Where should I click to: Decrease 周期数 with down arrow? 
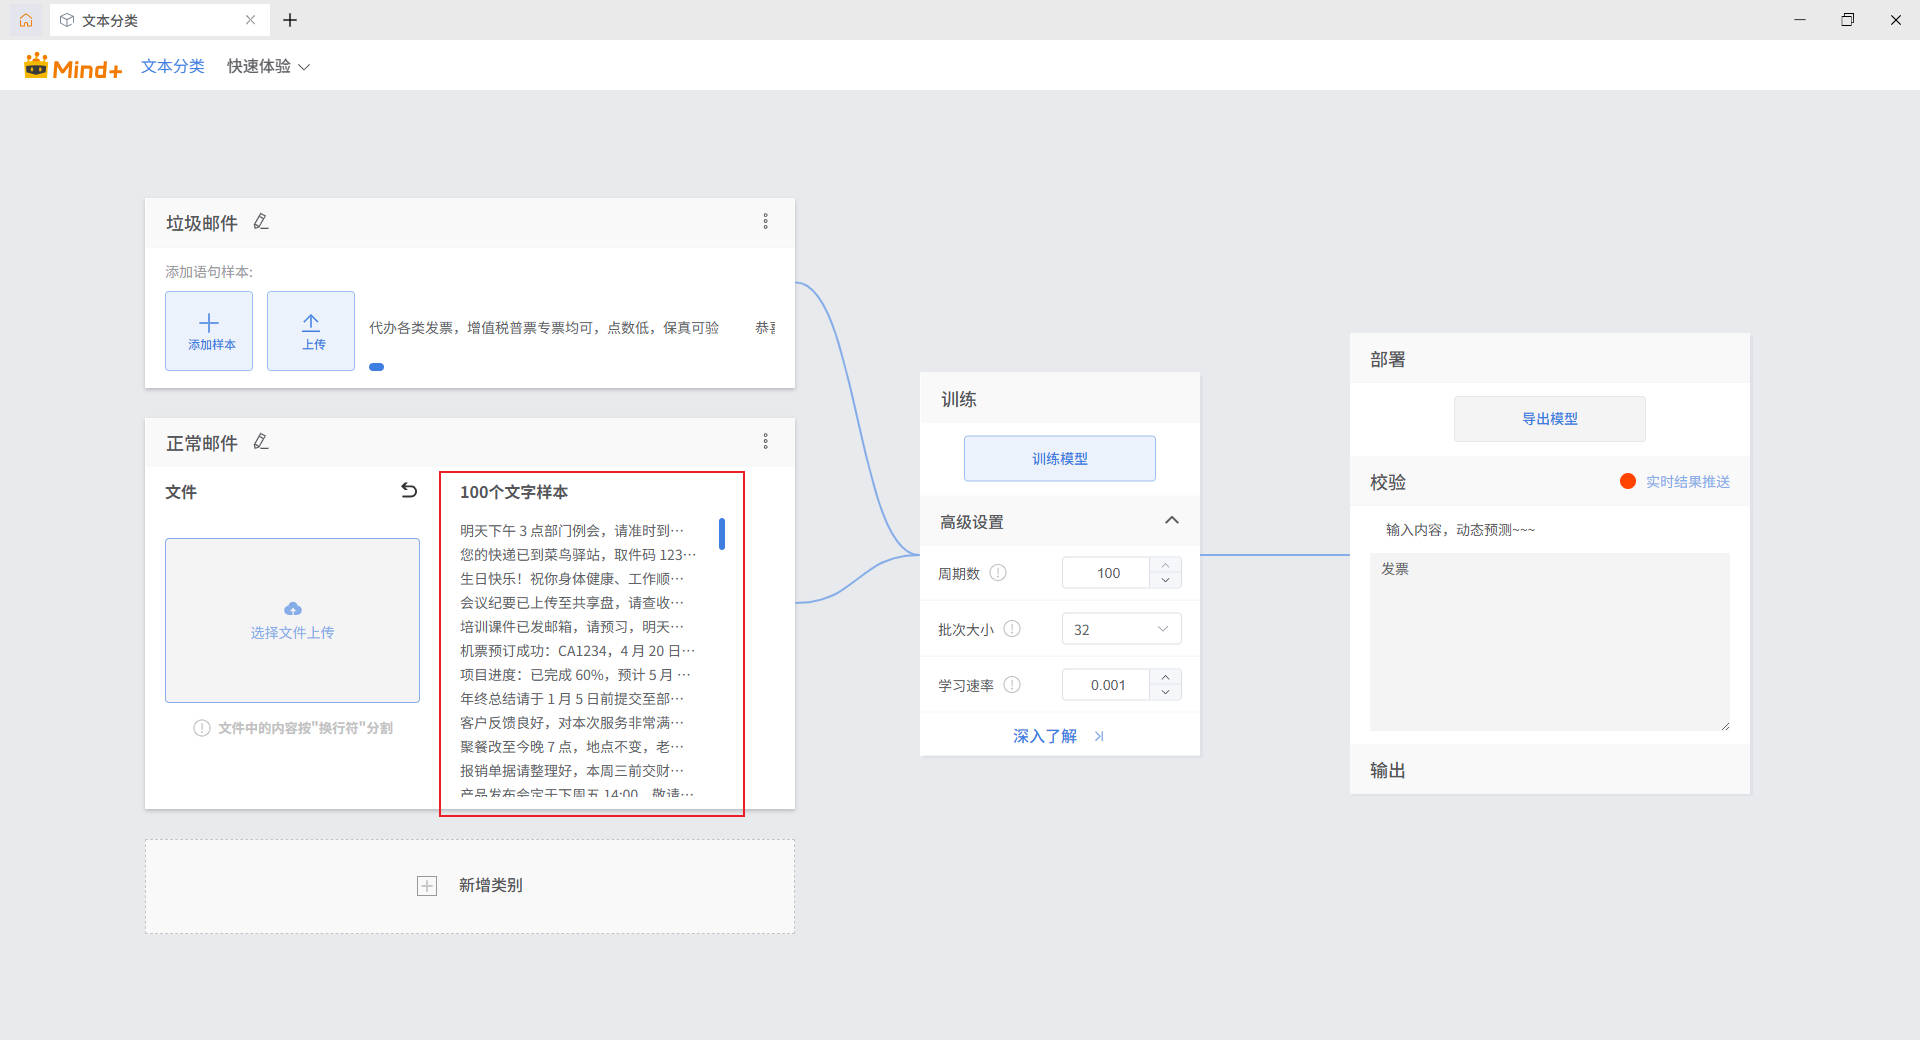(x=1165, y=580)
